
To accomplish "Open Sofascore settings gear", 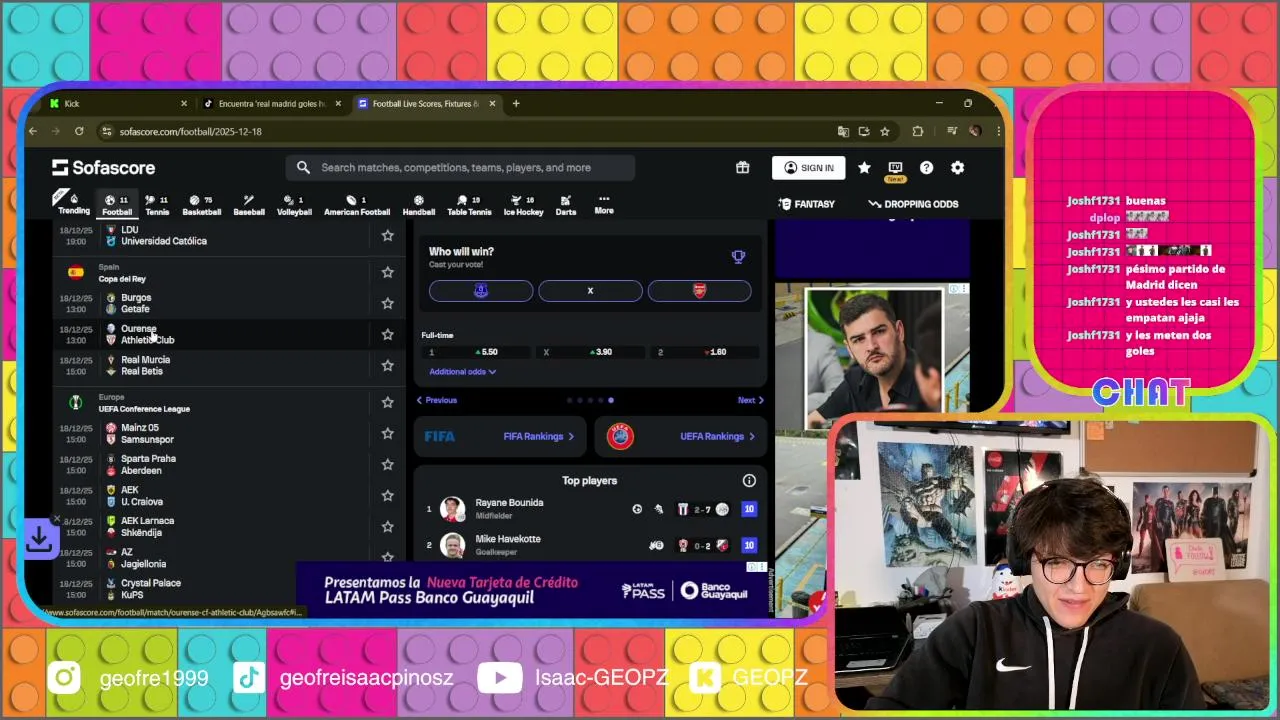I will click(957, 168).
